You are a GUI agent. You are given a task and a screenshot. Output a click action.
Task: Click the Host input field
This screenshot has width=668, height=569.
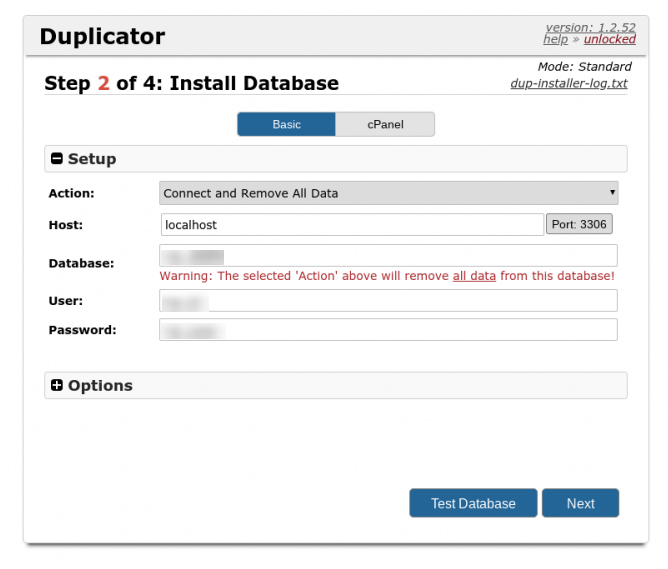(x=352, y=224)
